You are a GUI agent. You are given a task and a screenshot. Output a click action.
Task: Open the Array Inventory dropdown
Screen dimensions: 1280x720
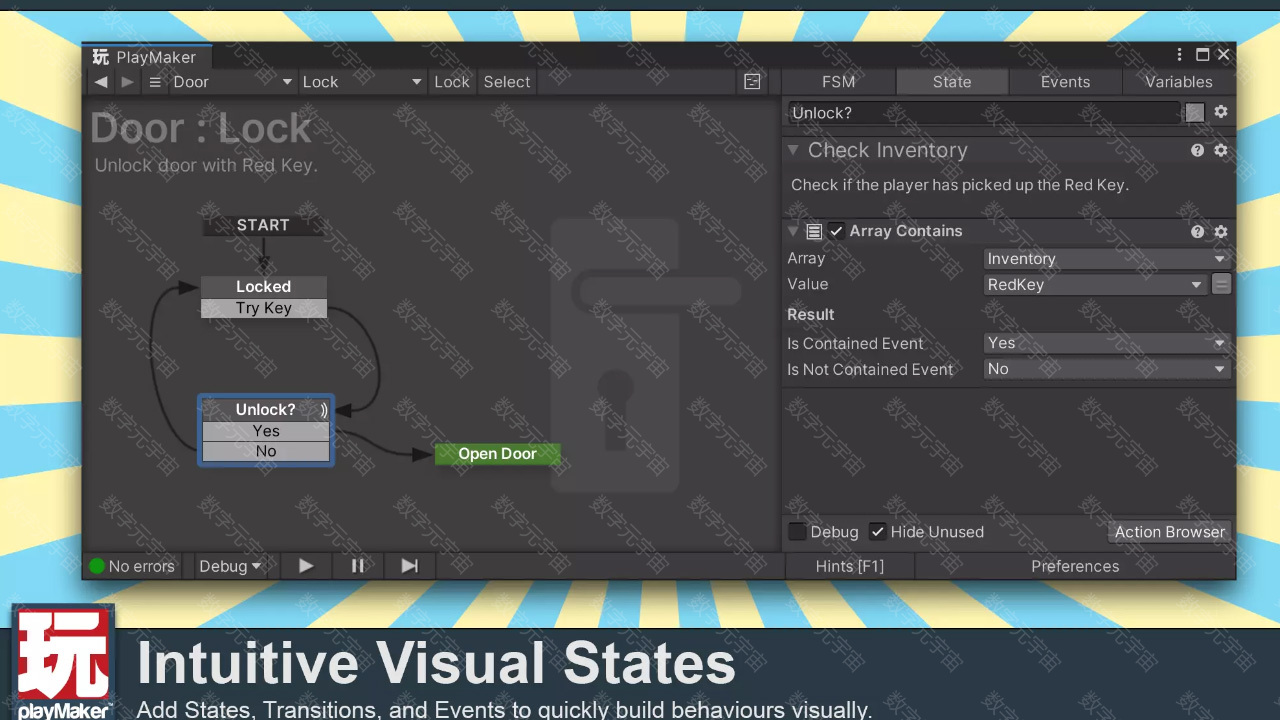pos(1106,259)
